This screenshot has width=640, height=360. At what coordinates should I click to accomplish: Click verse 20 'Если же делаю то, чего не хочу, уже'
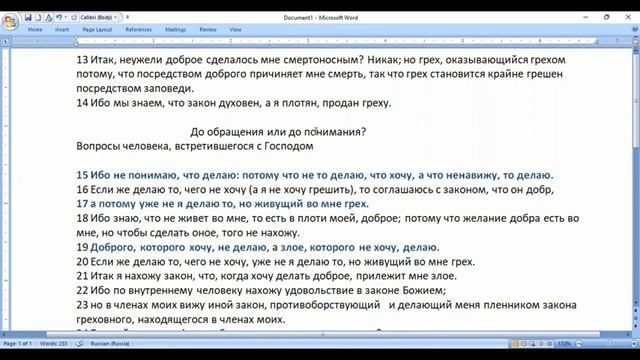[276, 261]
